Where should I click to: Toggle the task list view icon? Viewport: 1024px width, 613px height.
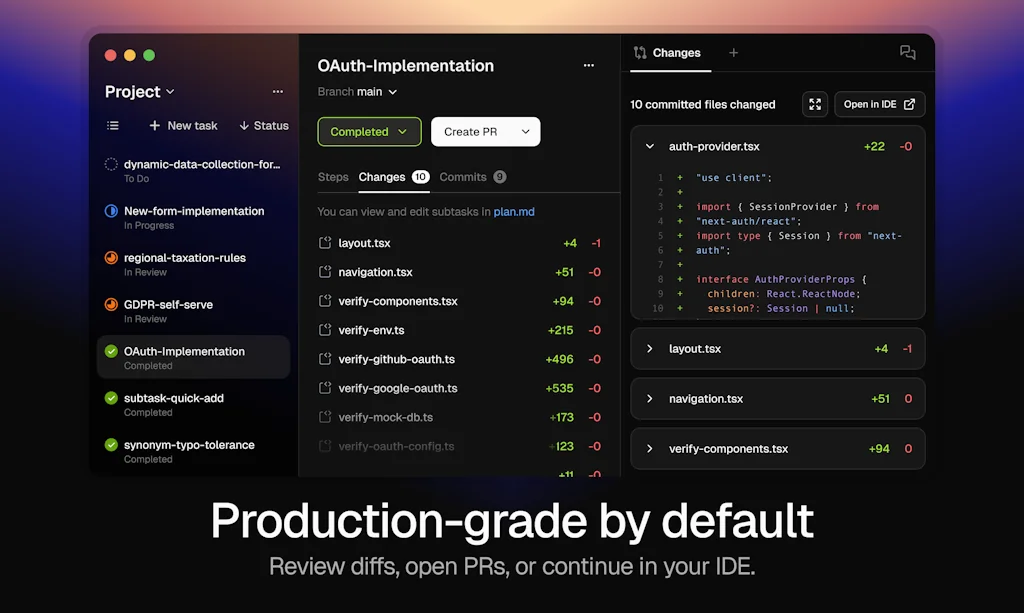[x=112, y=125]
